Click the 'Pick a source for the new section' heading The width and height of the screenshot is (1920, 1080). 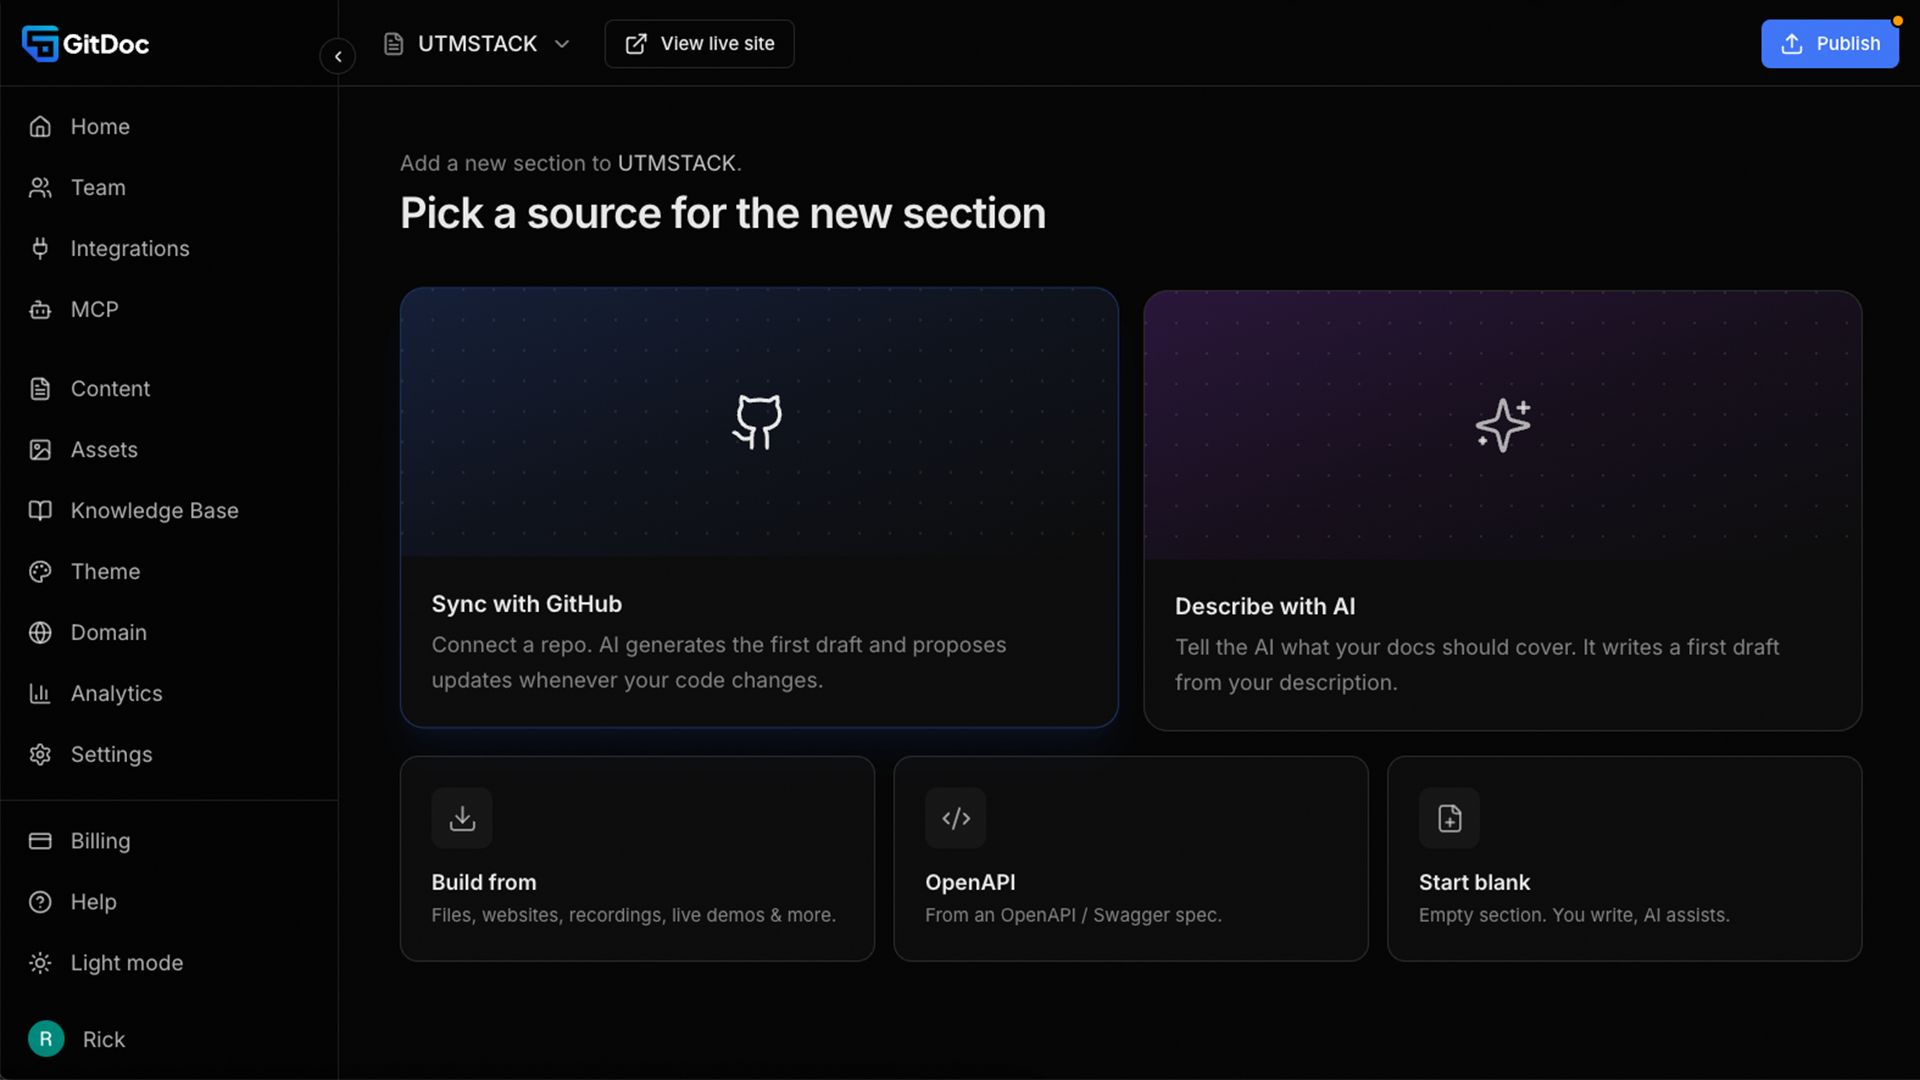723,214
